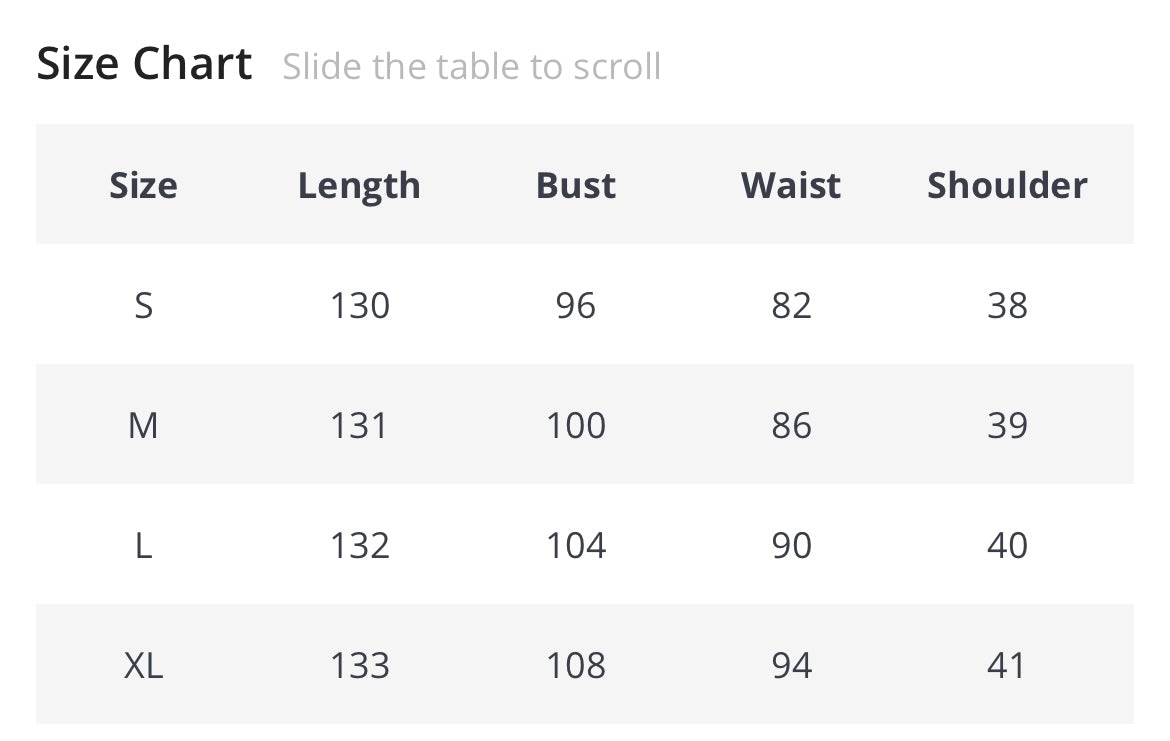Screen dimensions: 1170x741
Task: Click the Size column header
Action: point(143,185)
